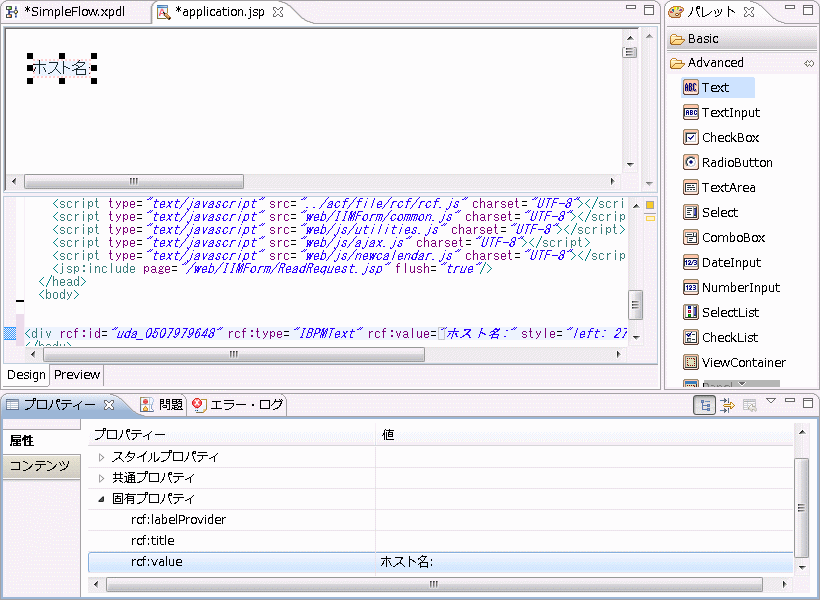Viewport: 820px width, 600px height.
Task: Pick the TextArea component from the palette
Action: [719, 187]
